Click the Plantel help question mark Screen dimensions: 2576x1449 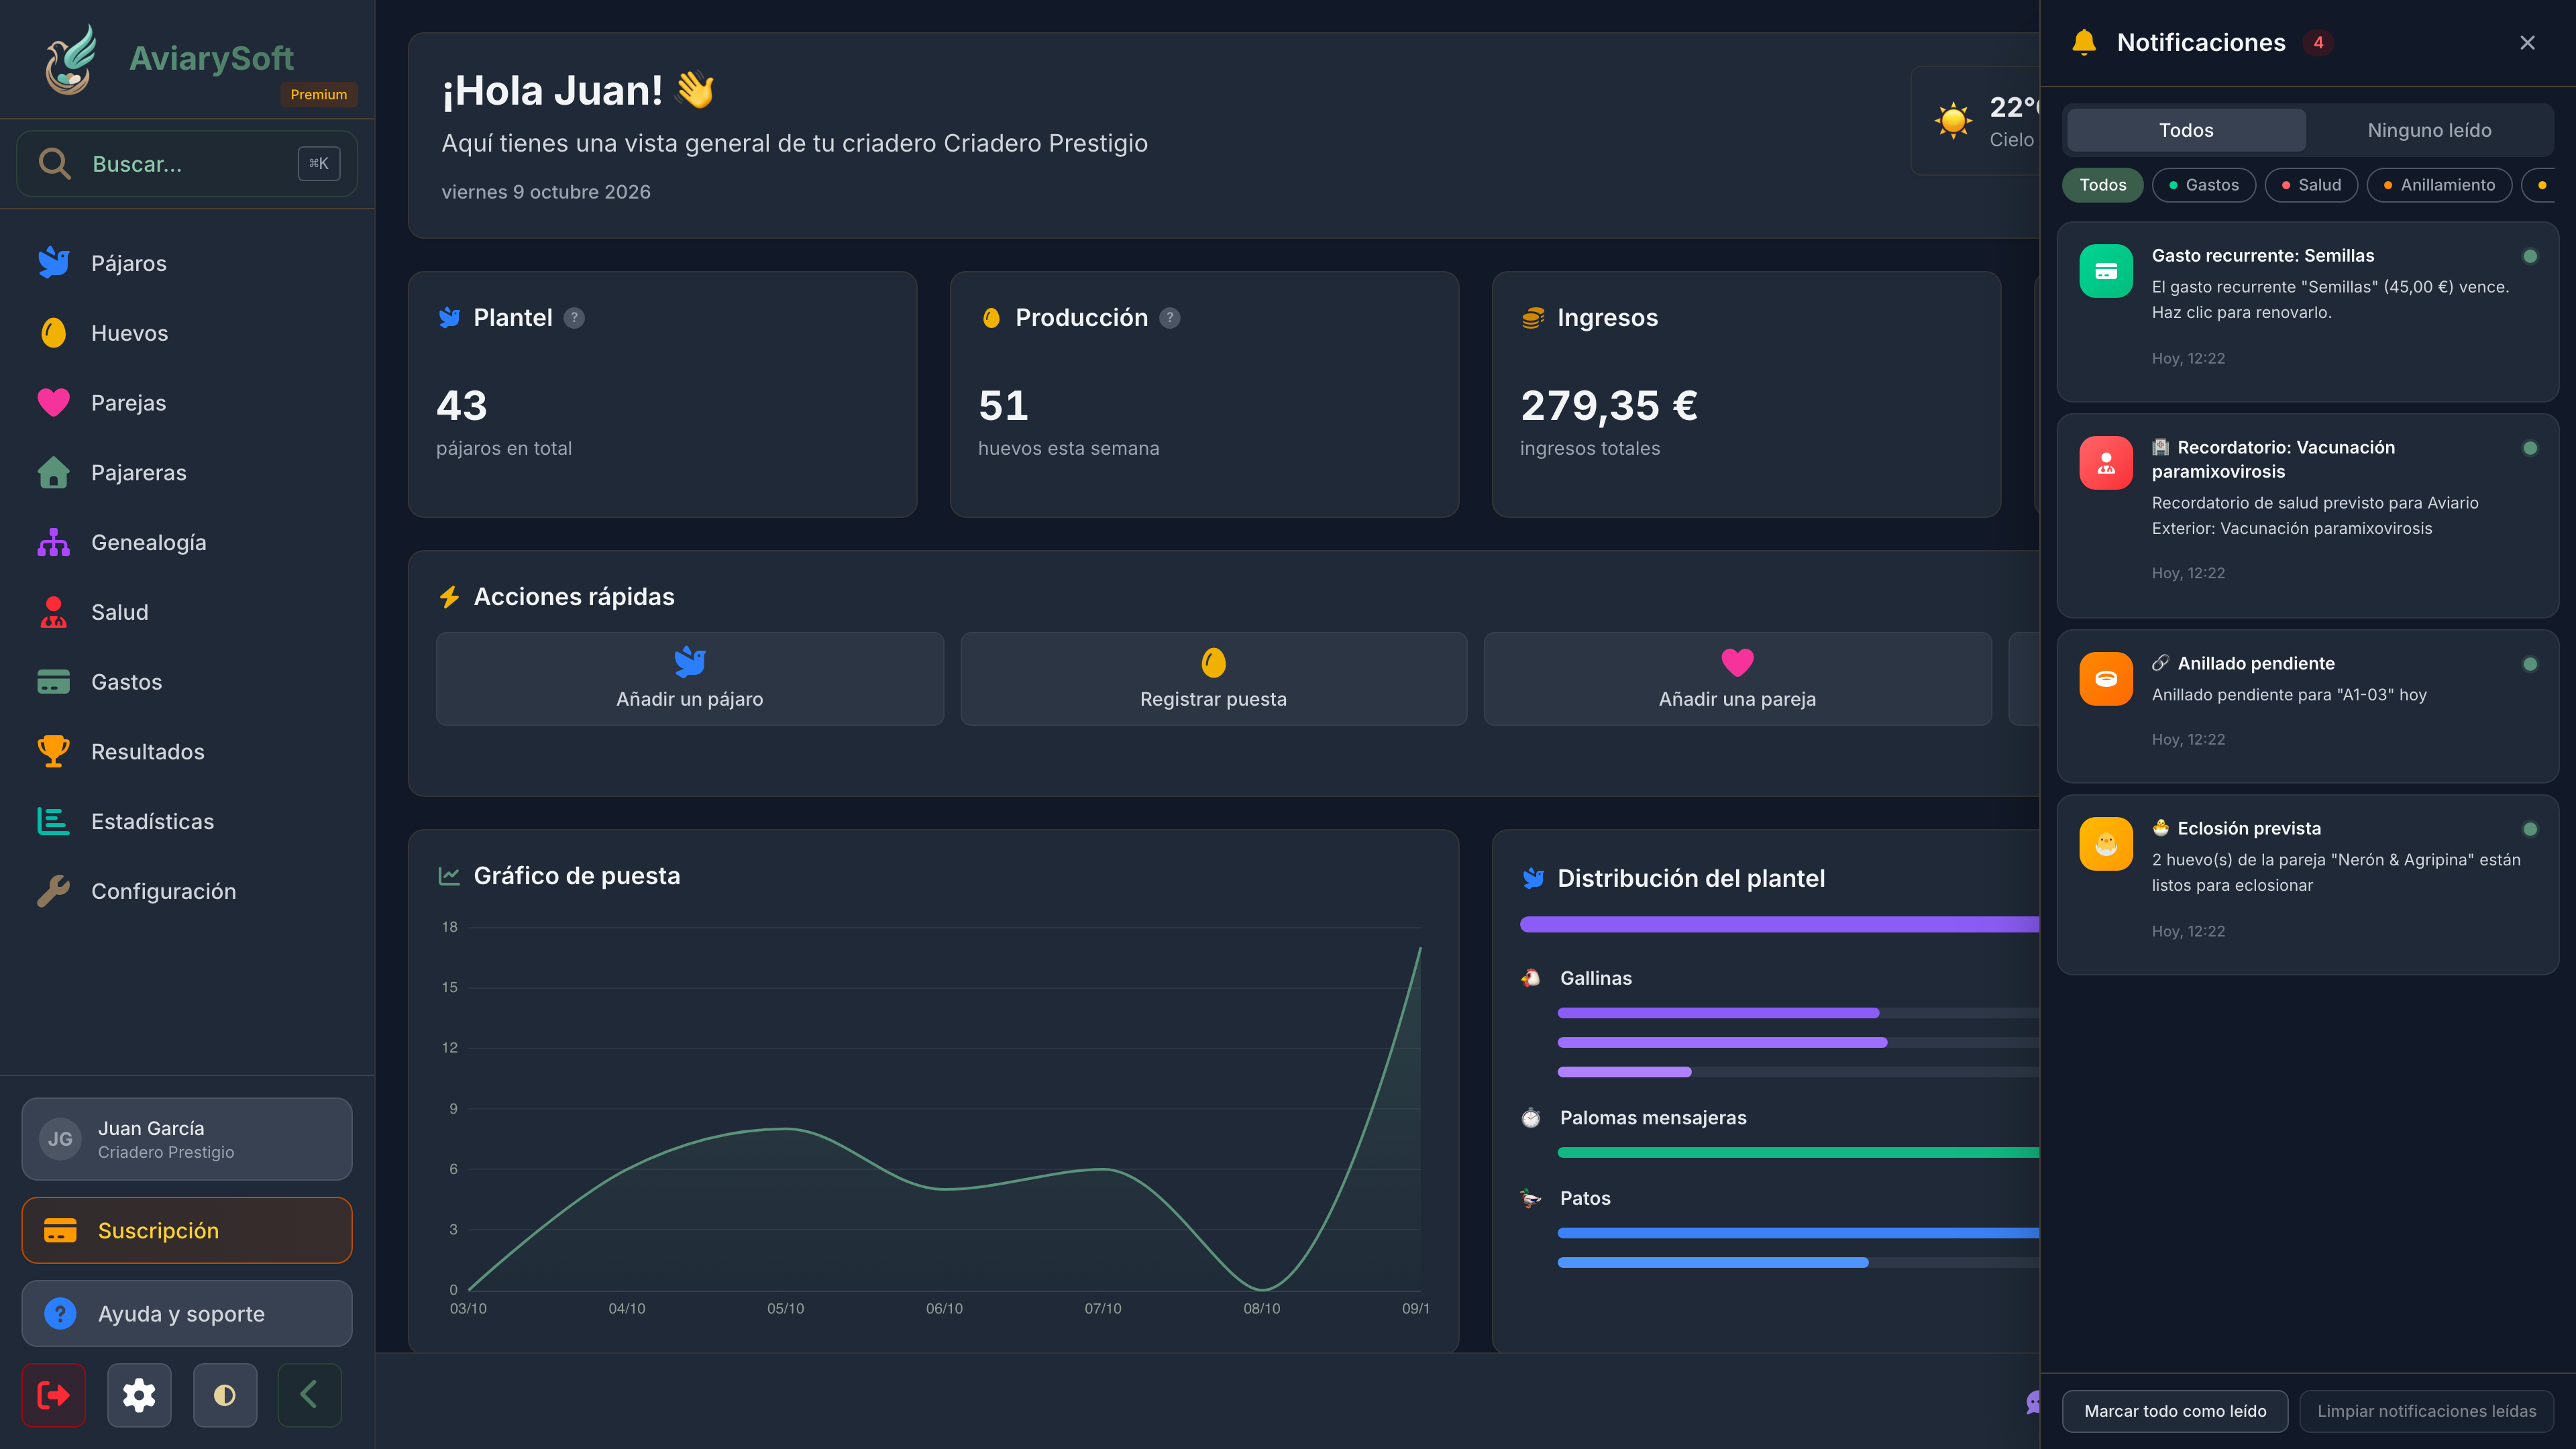pos(574,318)
